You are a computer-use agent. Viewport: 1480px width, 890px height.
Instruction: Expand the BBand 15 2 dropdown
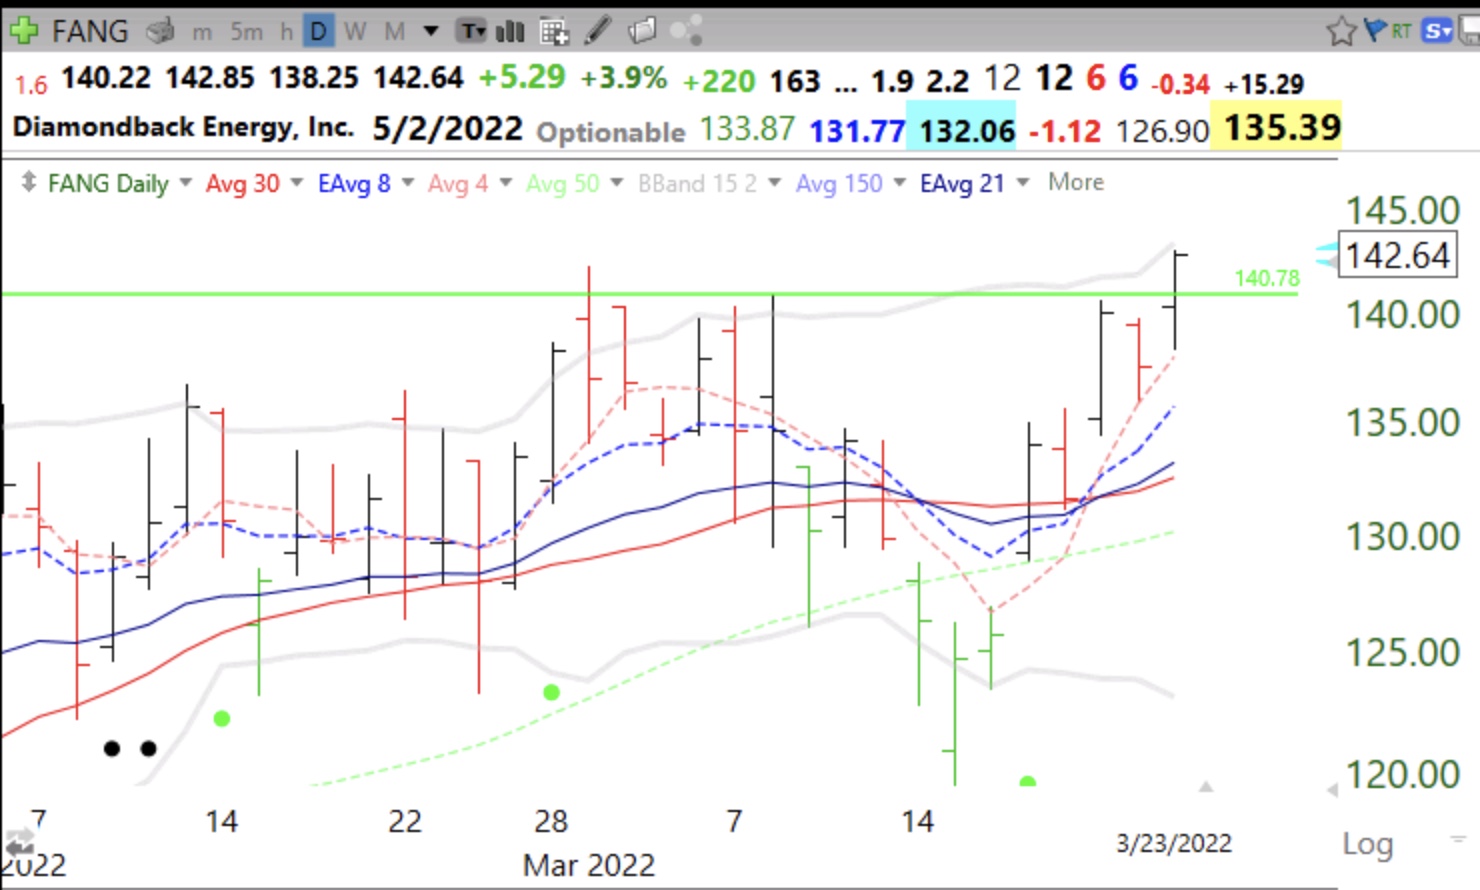tap(774, 183)
